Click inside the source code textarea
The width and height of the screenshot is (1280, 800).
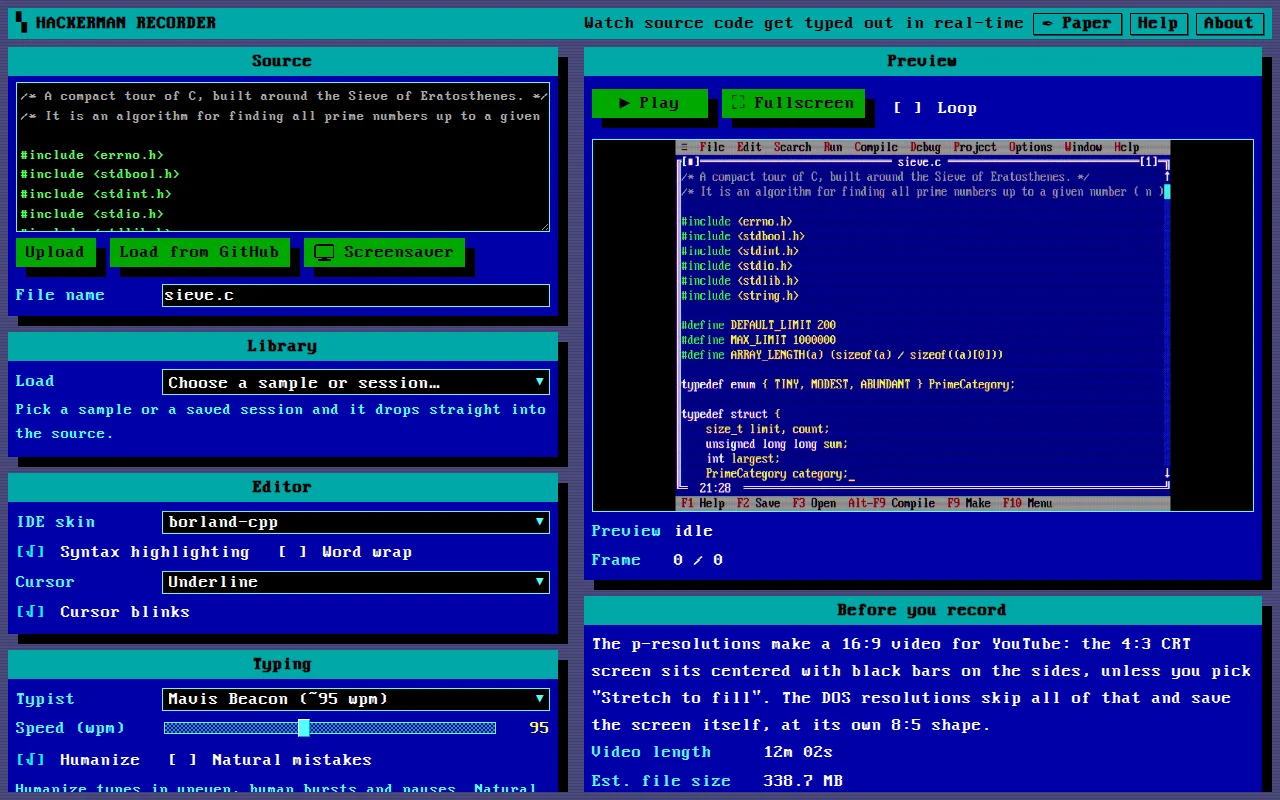(x=283, y=157)
